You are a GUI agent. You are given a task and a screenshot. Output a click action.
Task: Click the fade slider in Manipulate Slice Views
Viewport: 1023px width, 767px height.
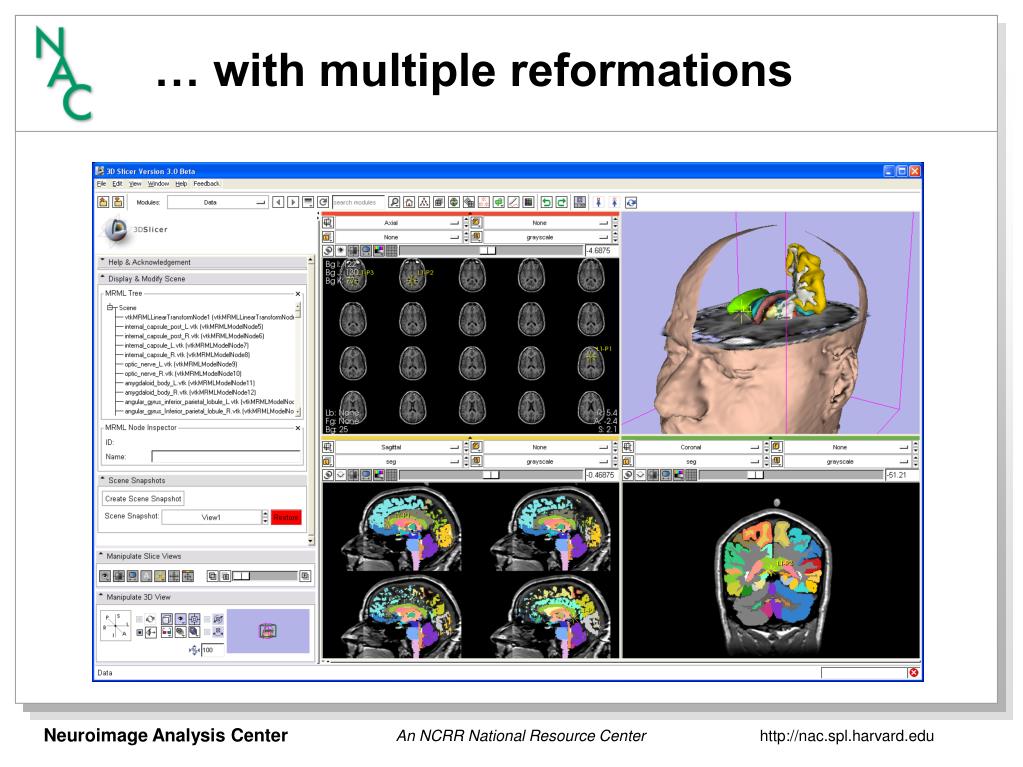click(265, 576)
